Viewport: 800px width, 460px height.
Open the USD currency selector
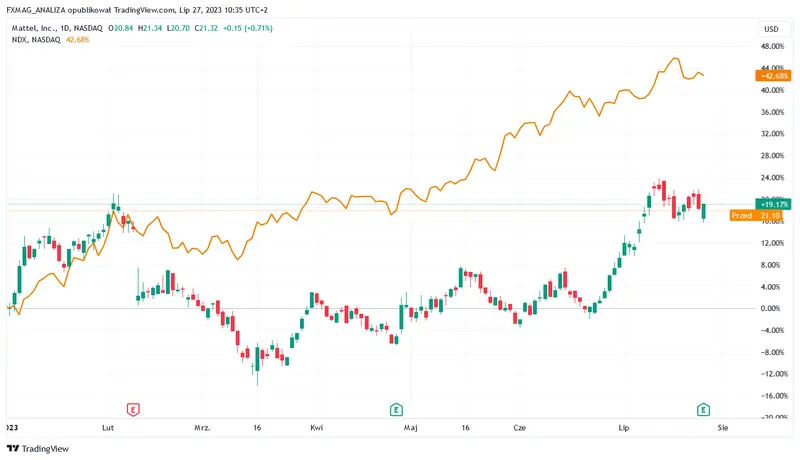click(x=770, y=26)
